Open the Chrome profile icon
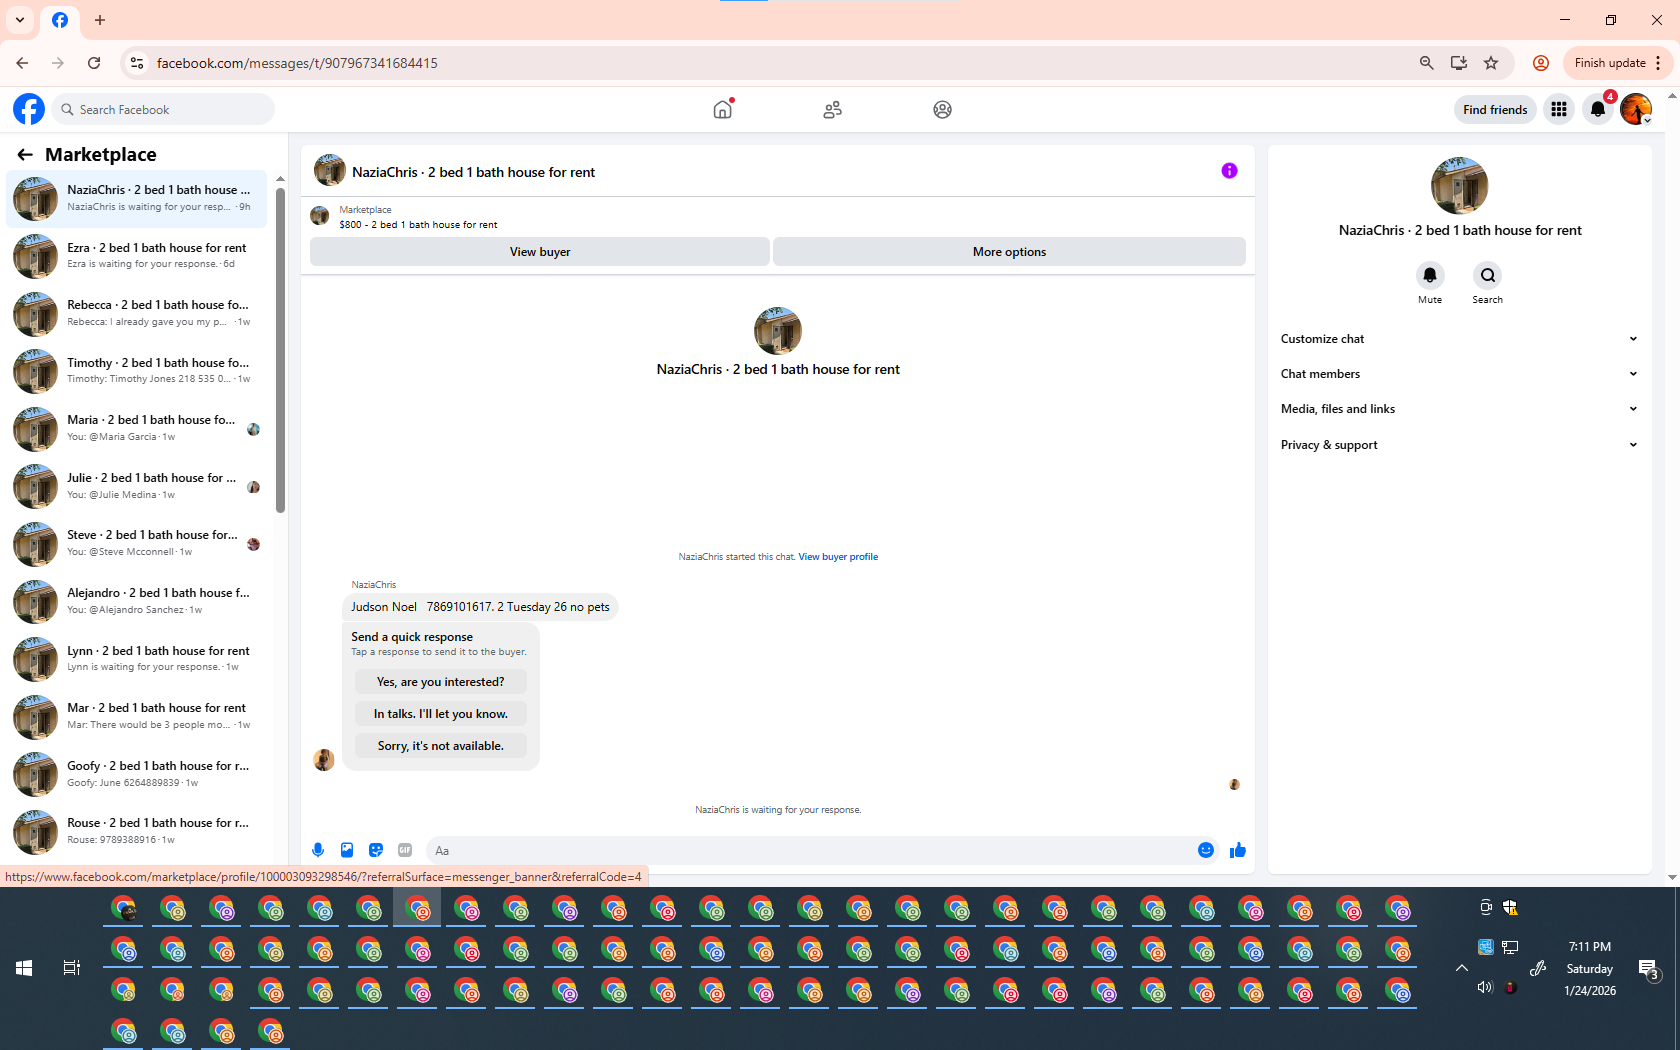1680x1050 pixels. 1541,63
